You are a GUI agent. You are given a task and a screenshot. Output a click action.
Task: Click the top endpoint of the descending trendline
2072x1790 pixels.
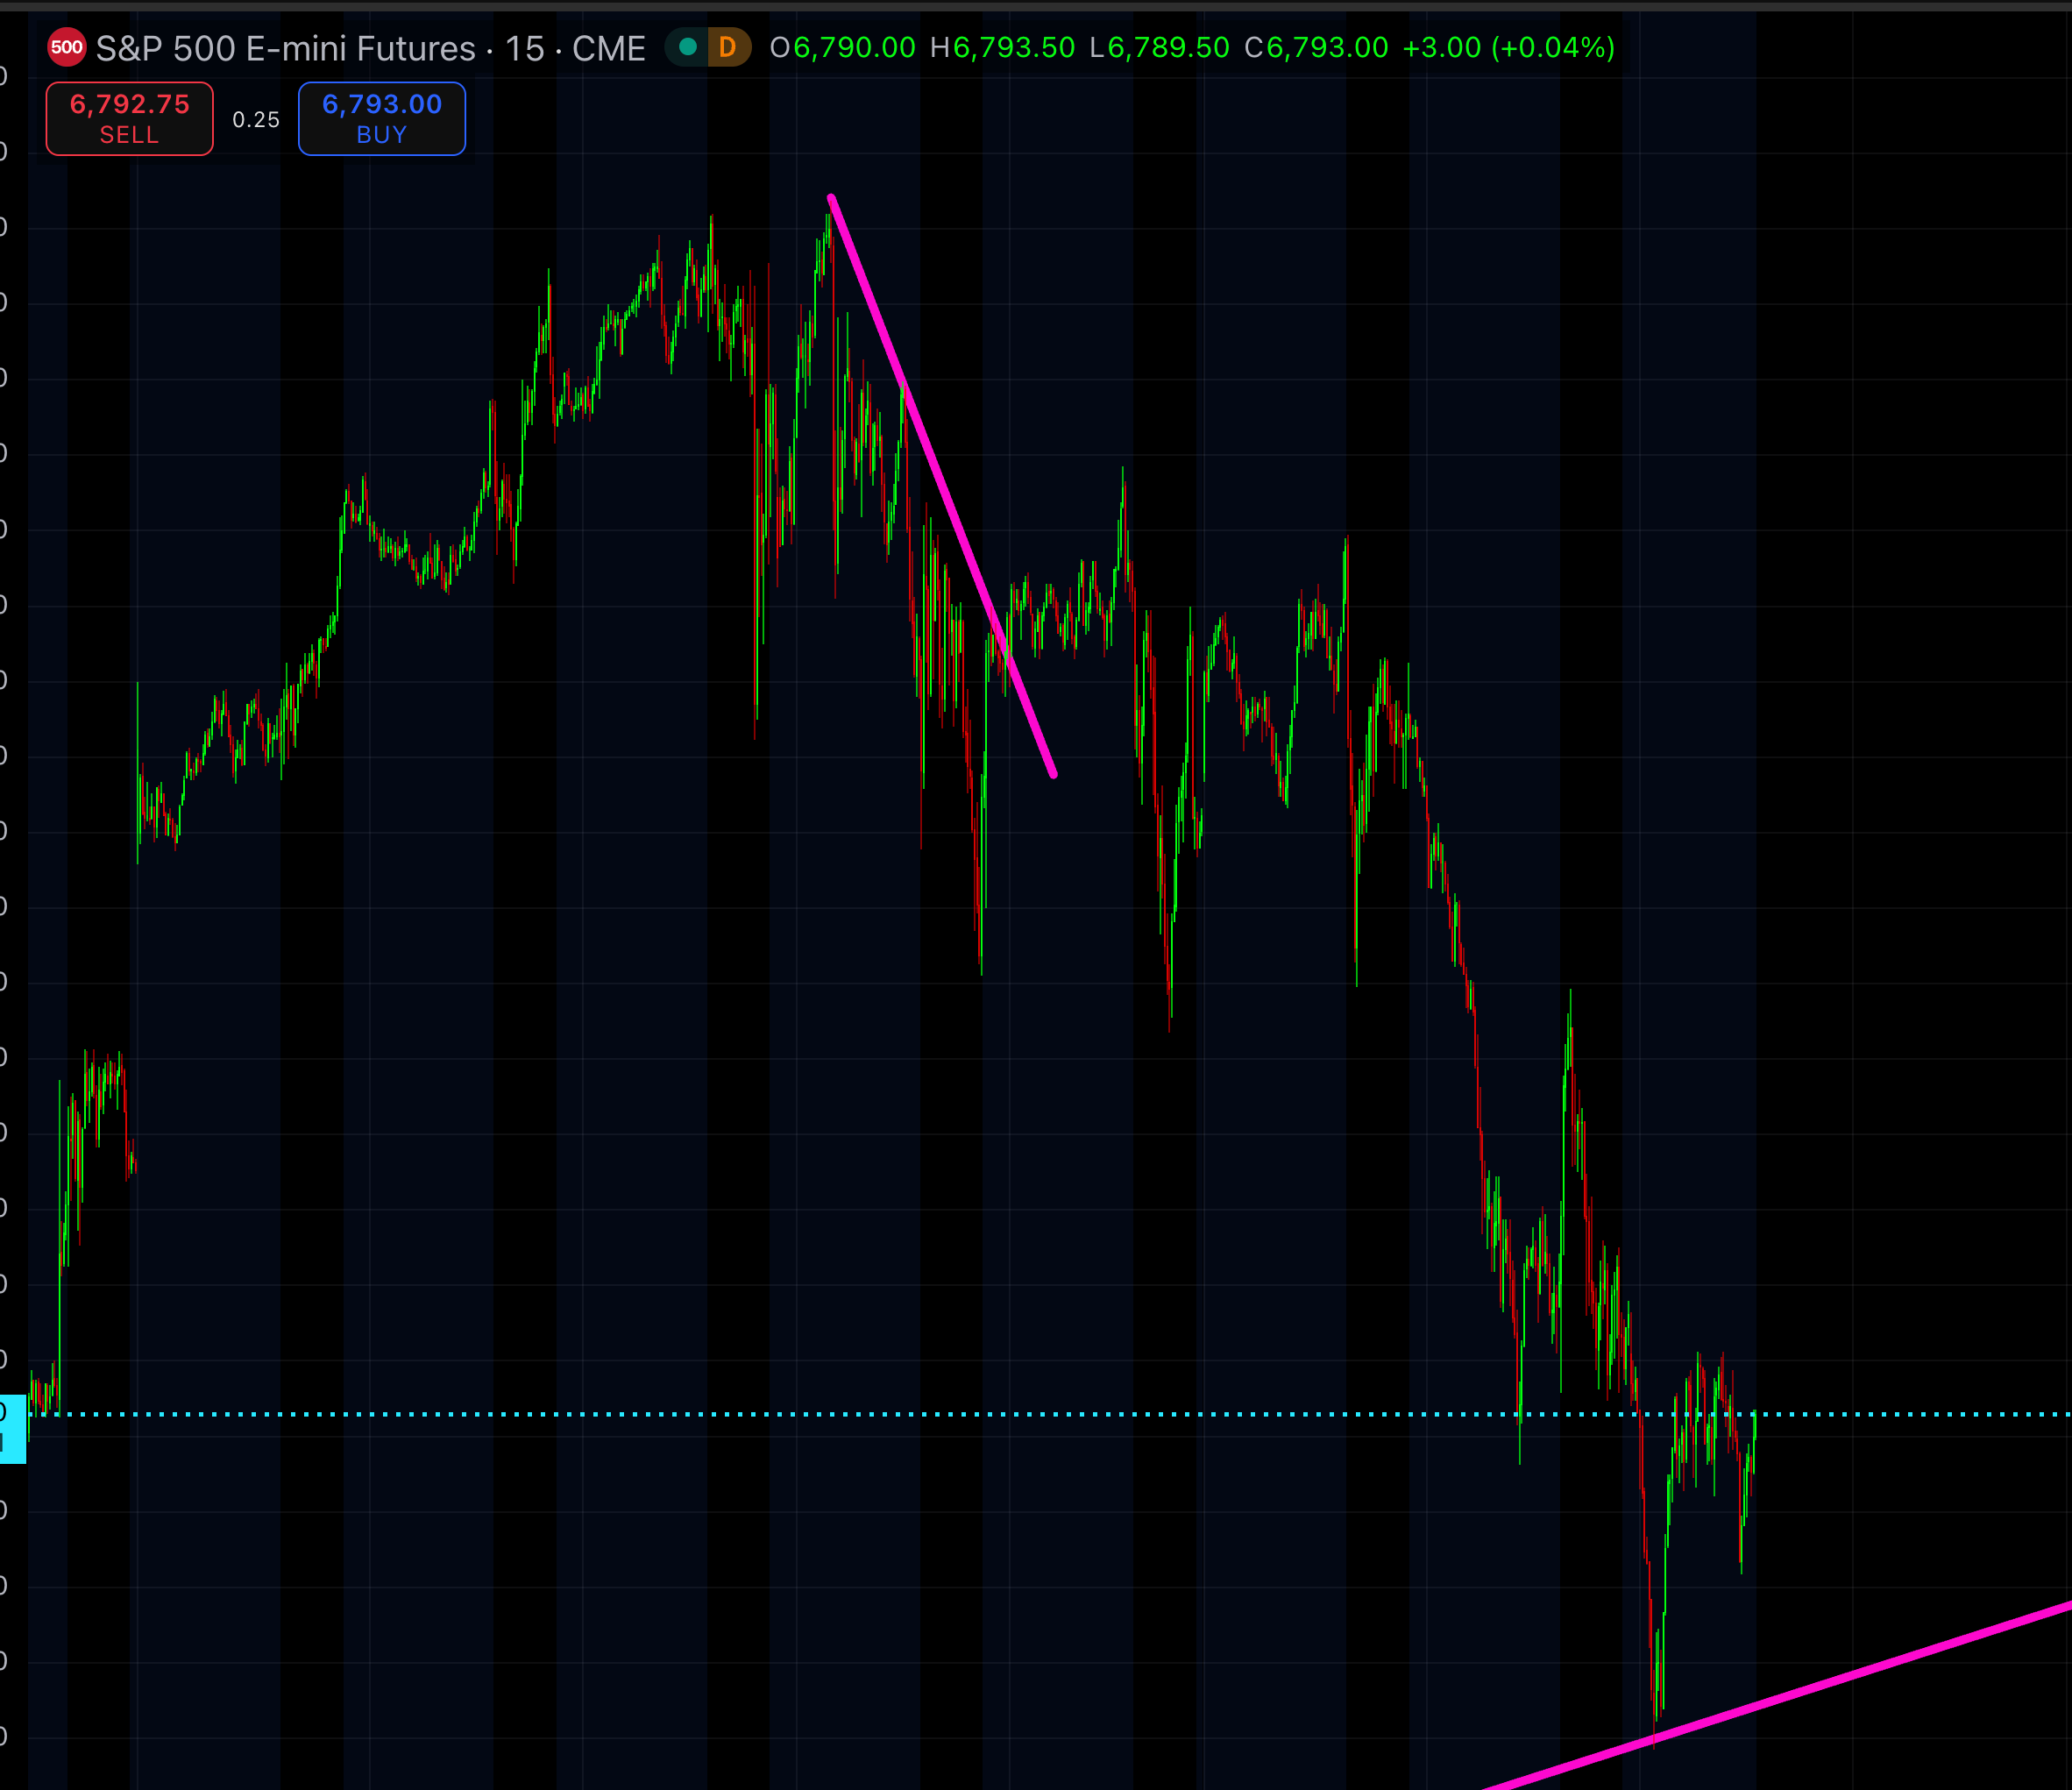831,198
